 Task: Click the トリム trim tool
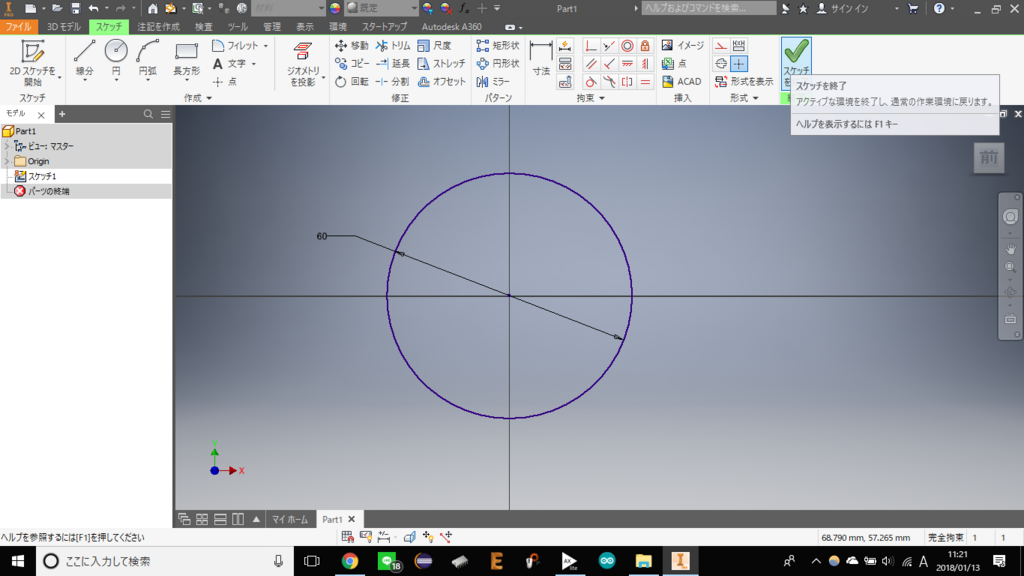tap(393, 46)
